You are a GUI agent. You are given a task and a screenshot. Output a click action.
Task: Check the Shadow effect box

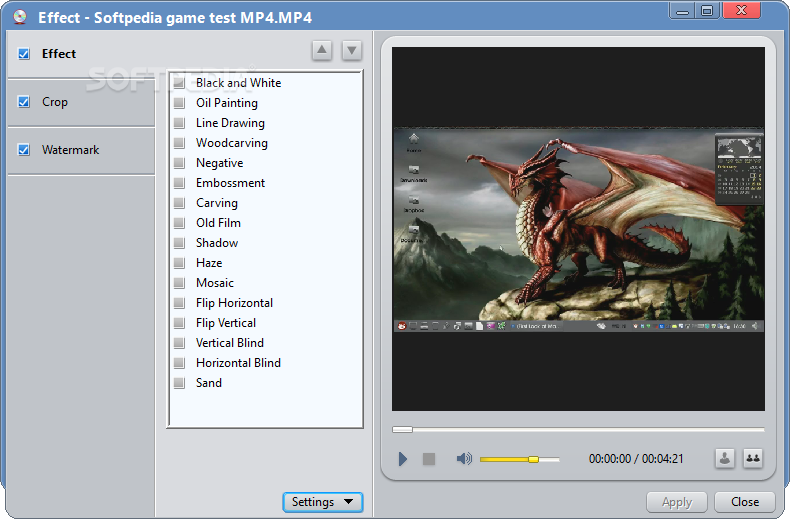(179, 243)
